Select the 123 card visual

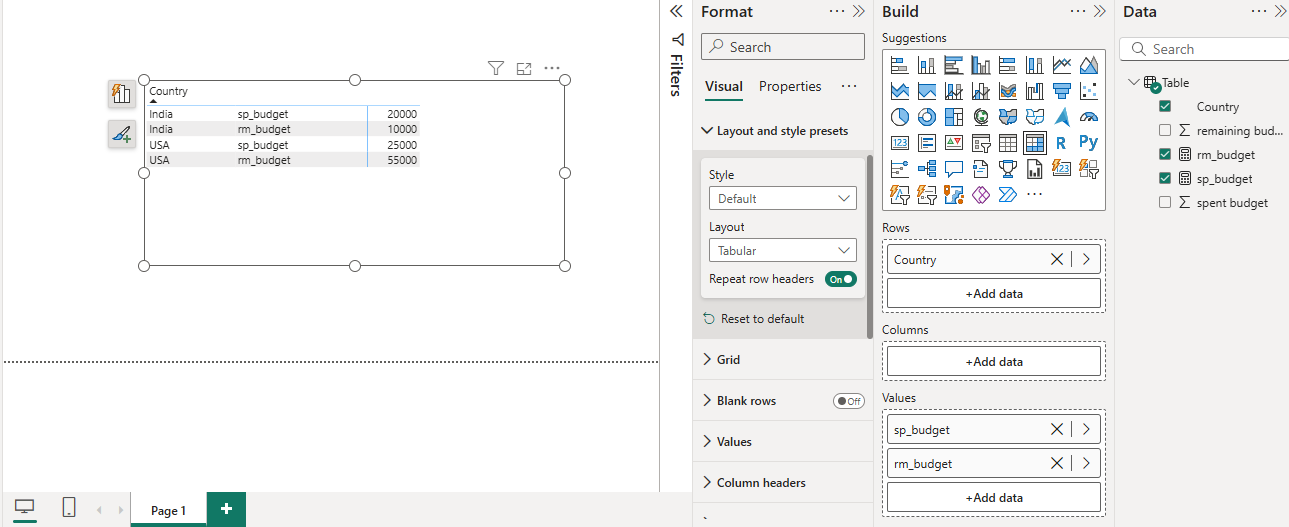point(899,143)
